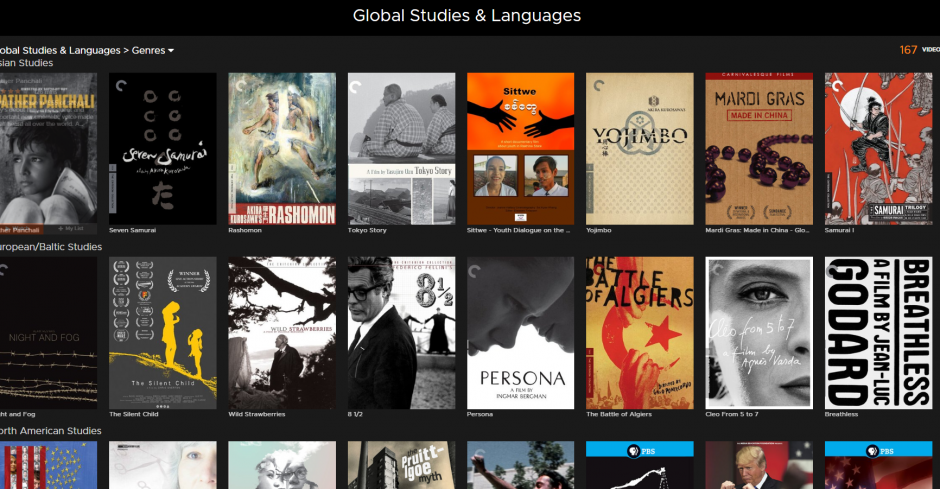Click the Seven Samurai title text
Viewport: 940px width, 489px height.
(x=132, y=230)
